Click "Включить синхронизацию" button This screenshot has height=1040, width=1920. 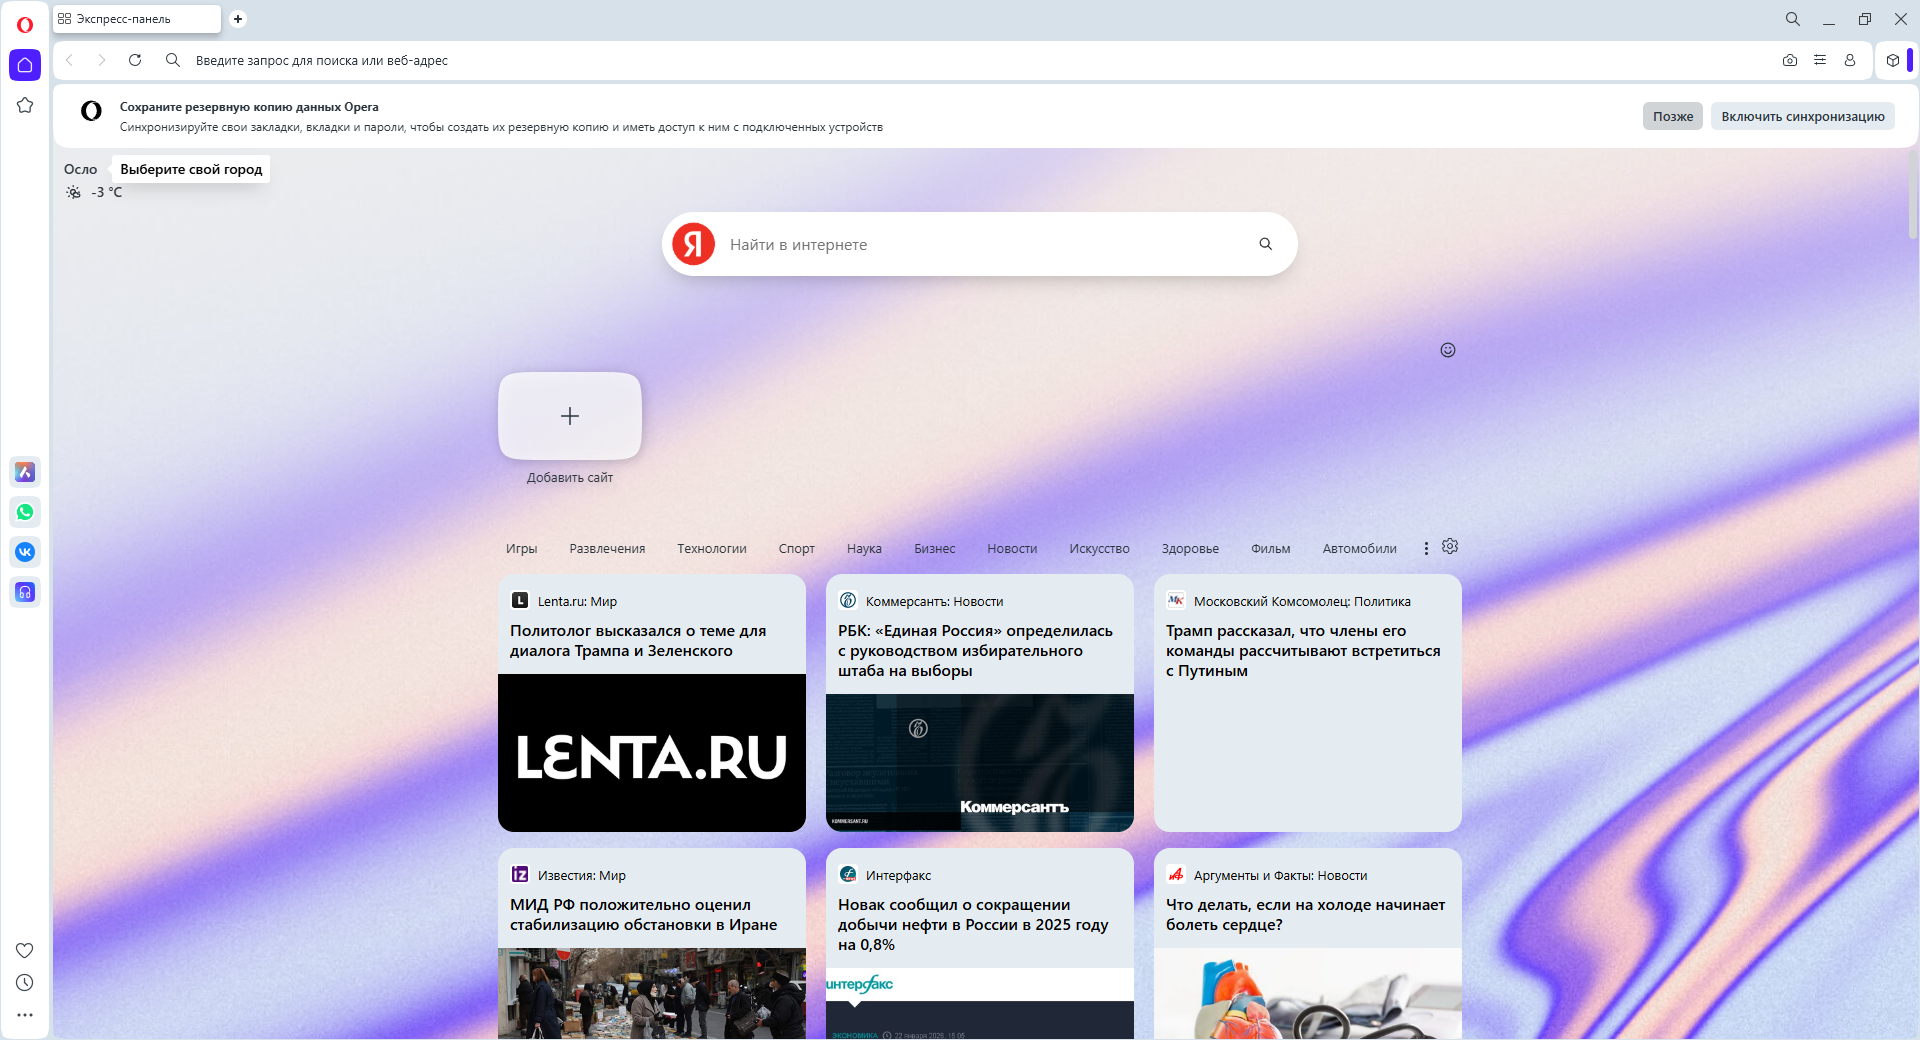[1801, 116]
